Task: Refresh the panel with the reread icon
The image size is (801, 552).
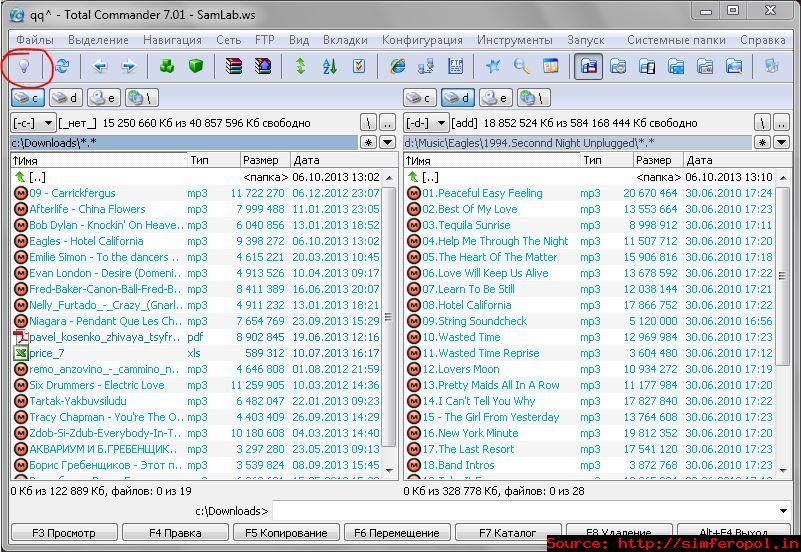Action: click(62, 66)
